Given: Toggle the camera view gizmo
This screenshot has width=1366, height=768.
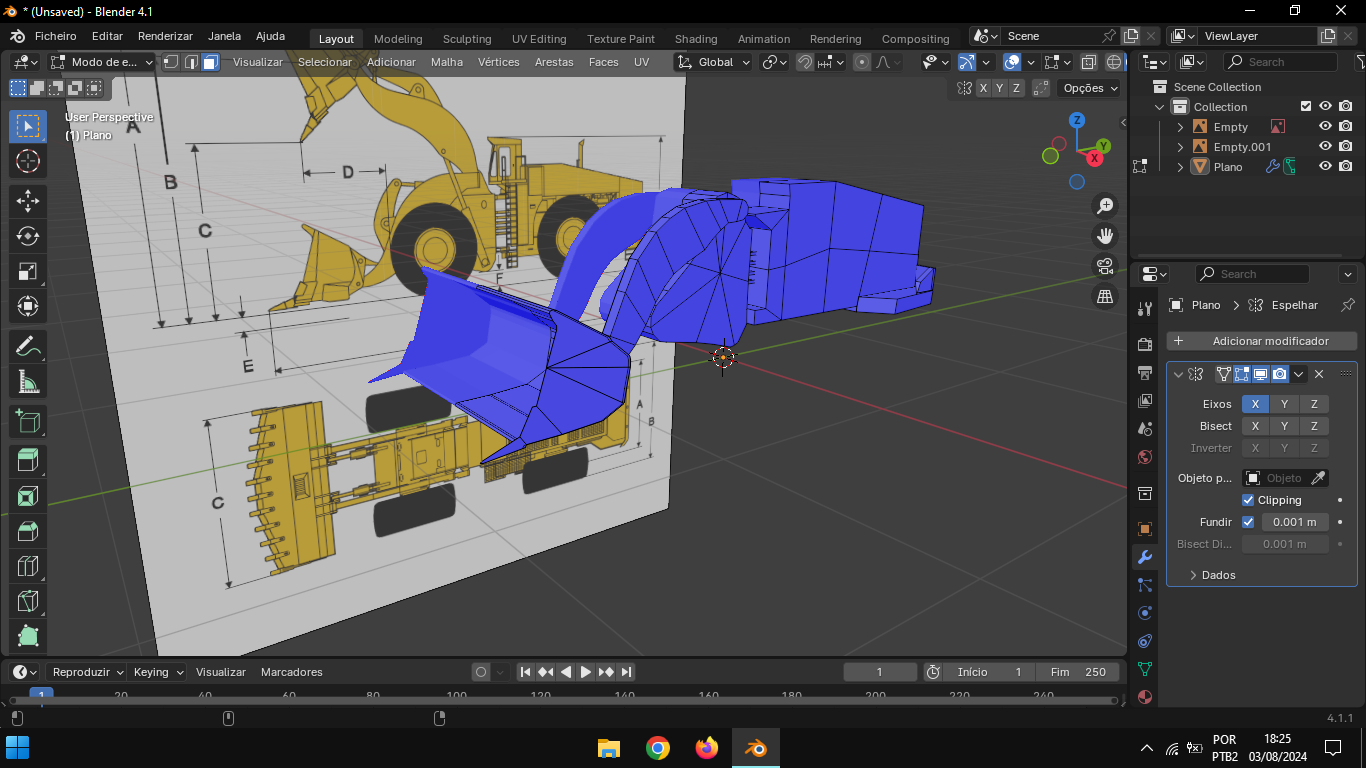Looking at the screenshot, I should [1105, 266].
